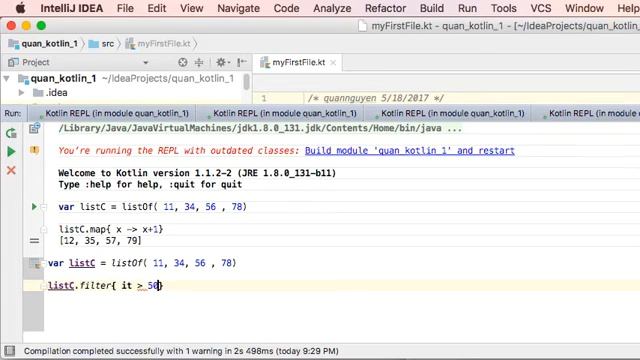This screenshot has width=640, height=360.
Task: Click the Java path output line
Action: [x=260, y=129]
